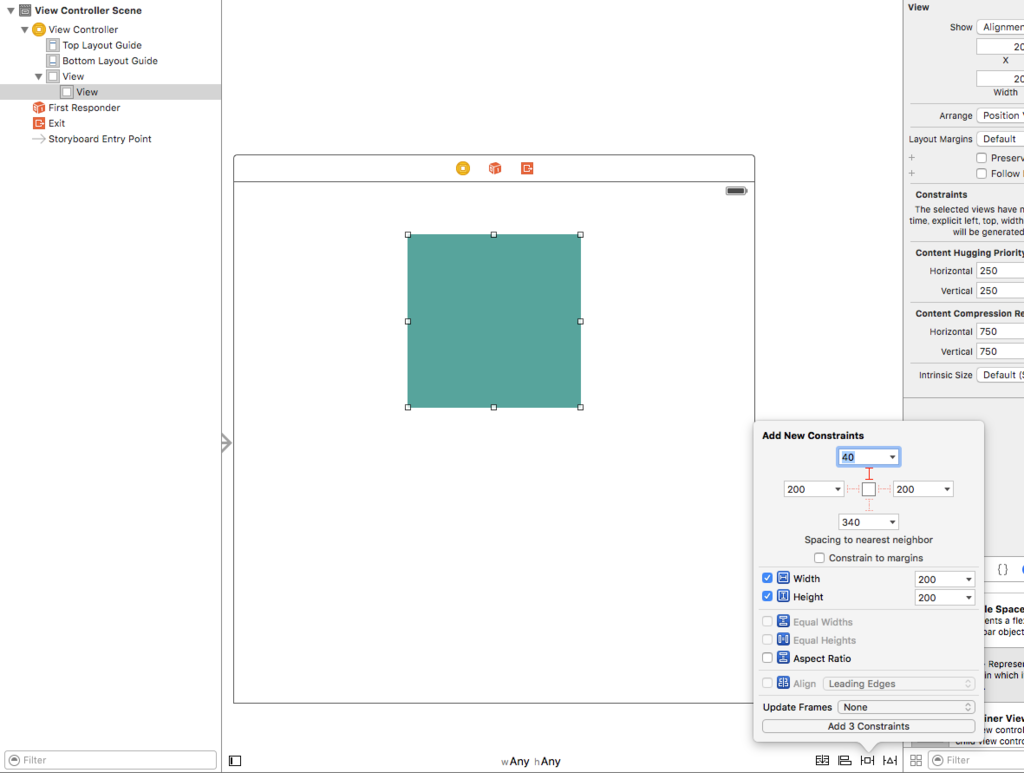
Task: Click the outline reveal arrow on canvas edge
Action: [226, 443]
